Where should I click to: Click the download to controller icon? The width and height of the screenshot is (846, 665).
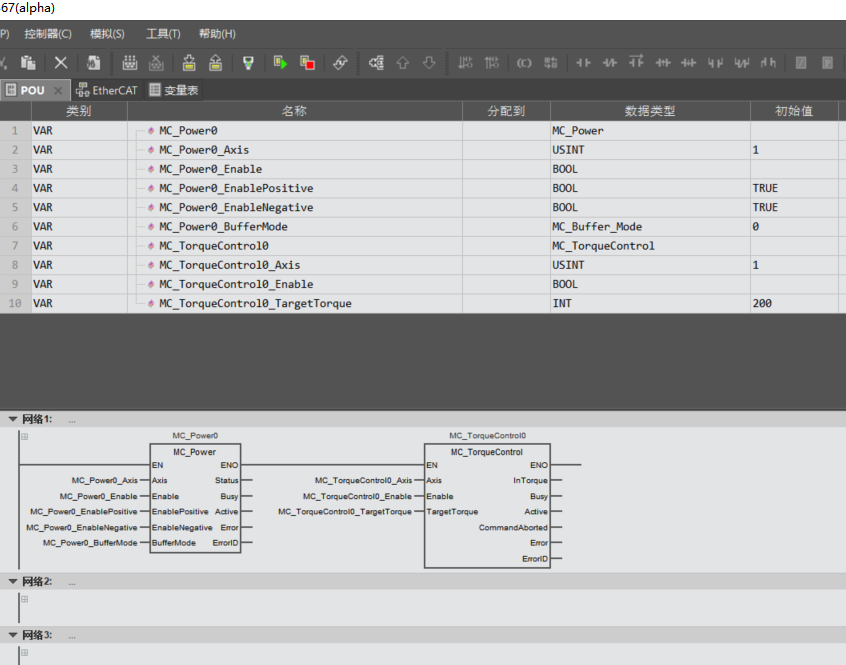[189, 62]
